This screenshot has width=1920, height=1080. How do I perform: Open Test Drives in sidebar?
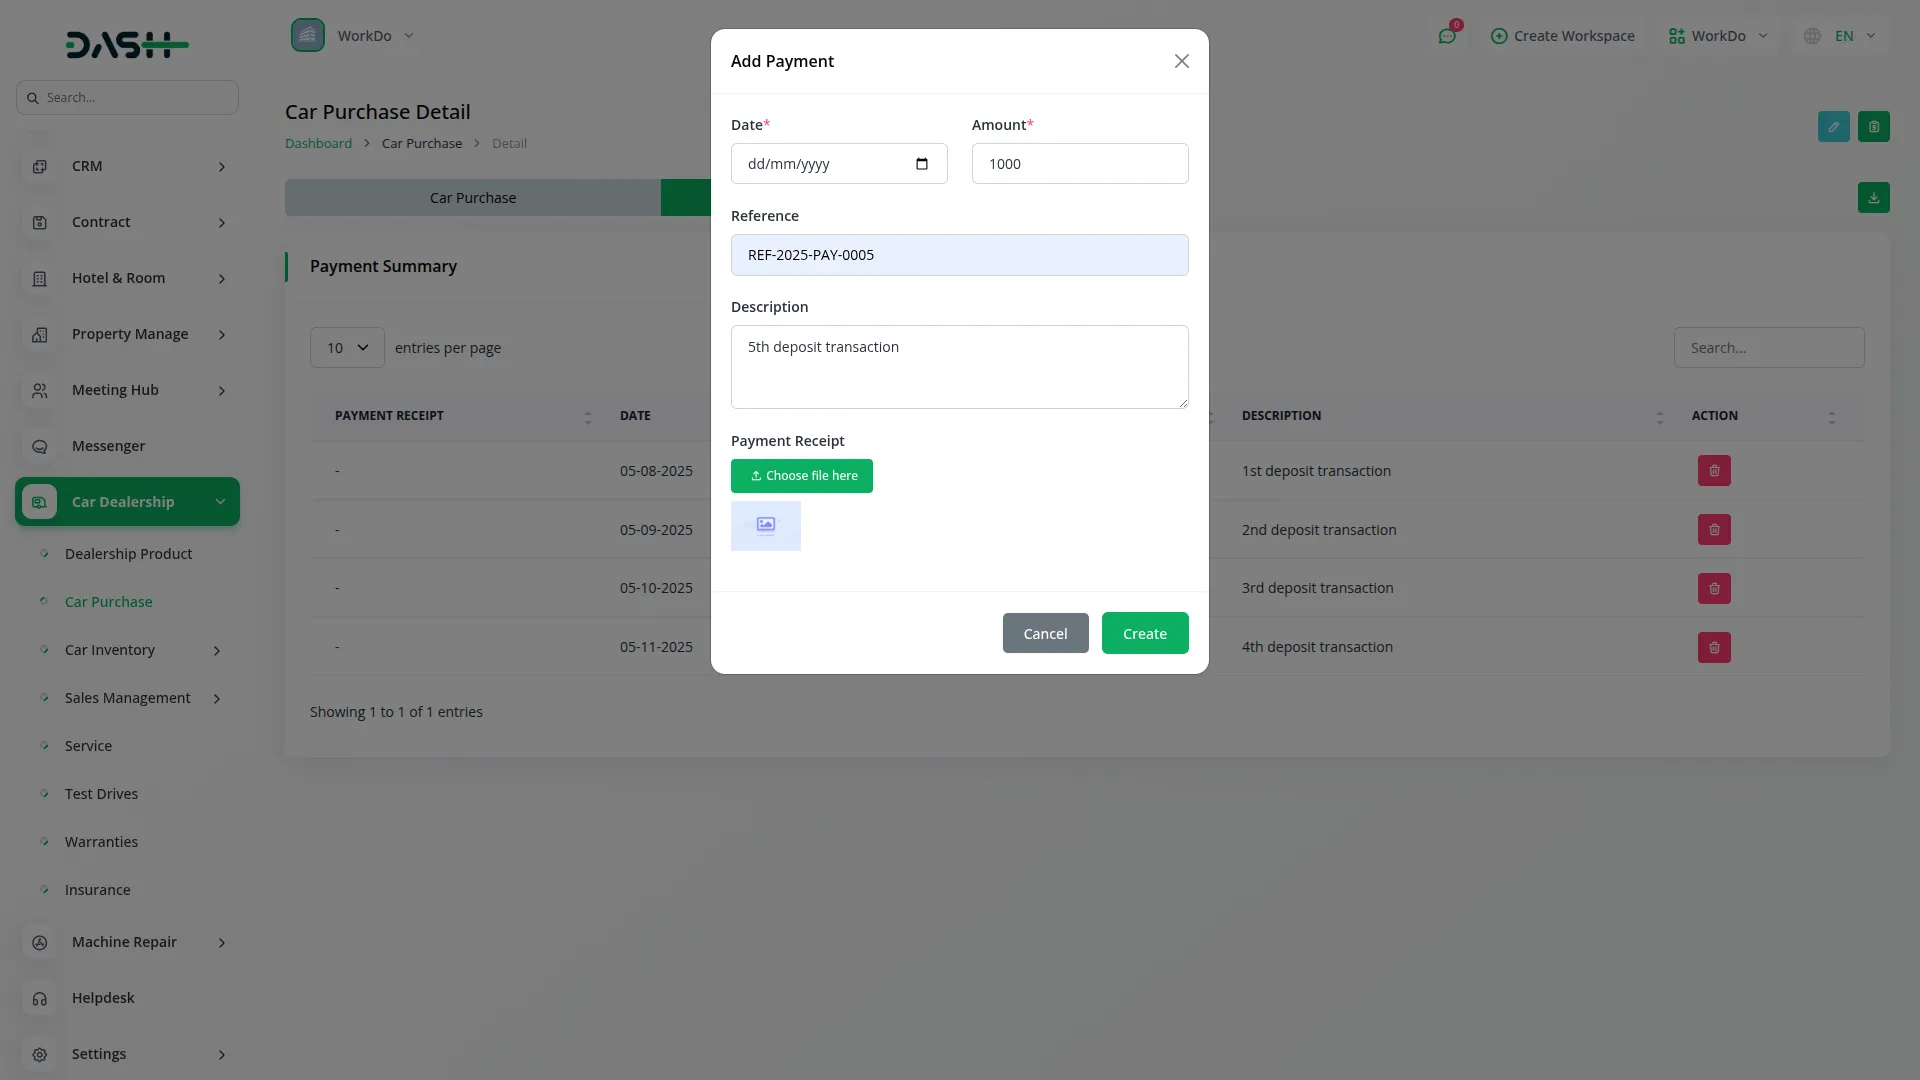point(101,794)
